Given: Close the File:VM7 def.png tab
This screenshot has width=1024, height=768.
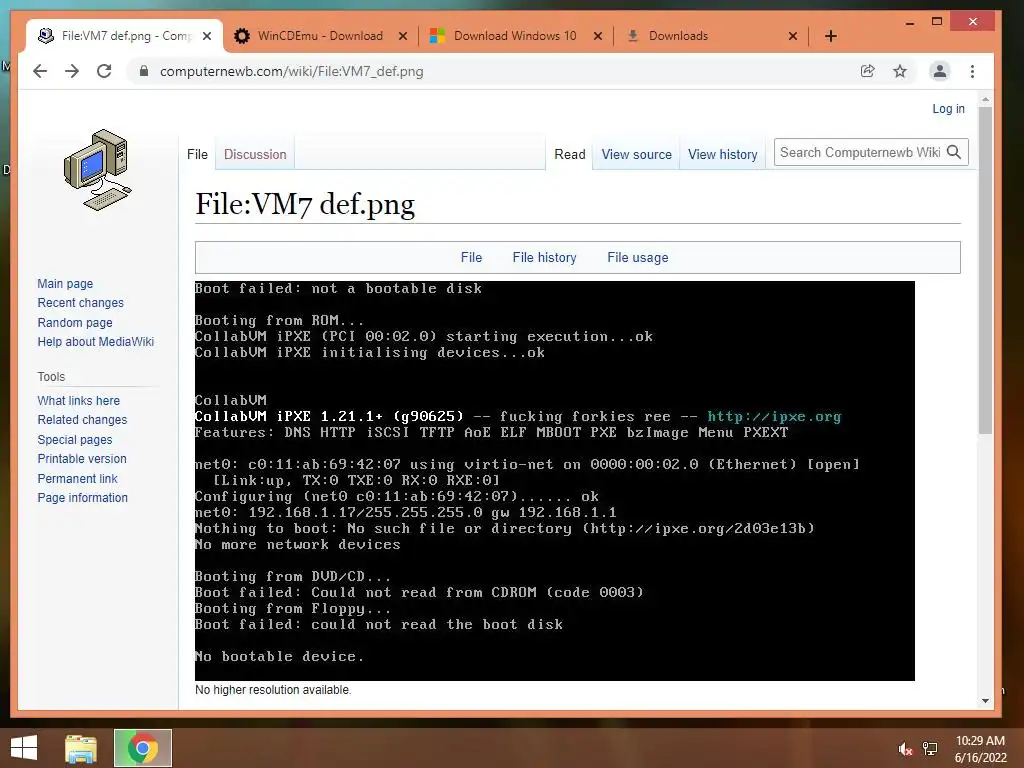Looking at the screenshot, I should [207, 36].
